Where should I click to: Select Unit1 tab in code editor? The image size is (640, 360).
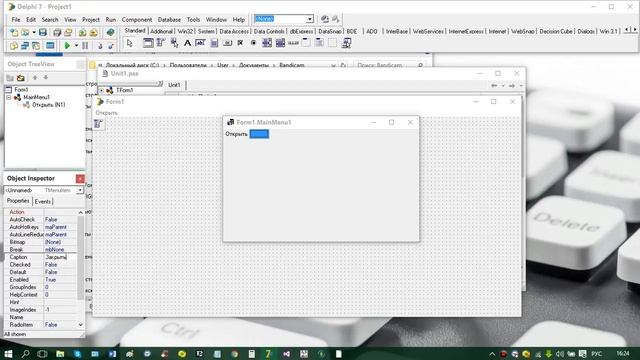click(174, 85)
